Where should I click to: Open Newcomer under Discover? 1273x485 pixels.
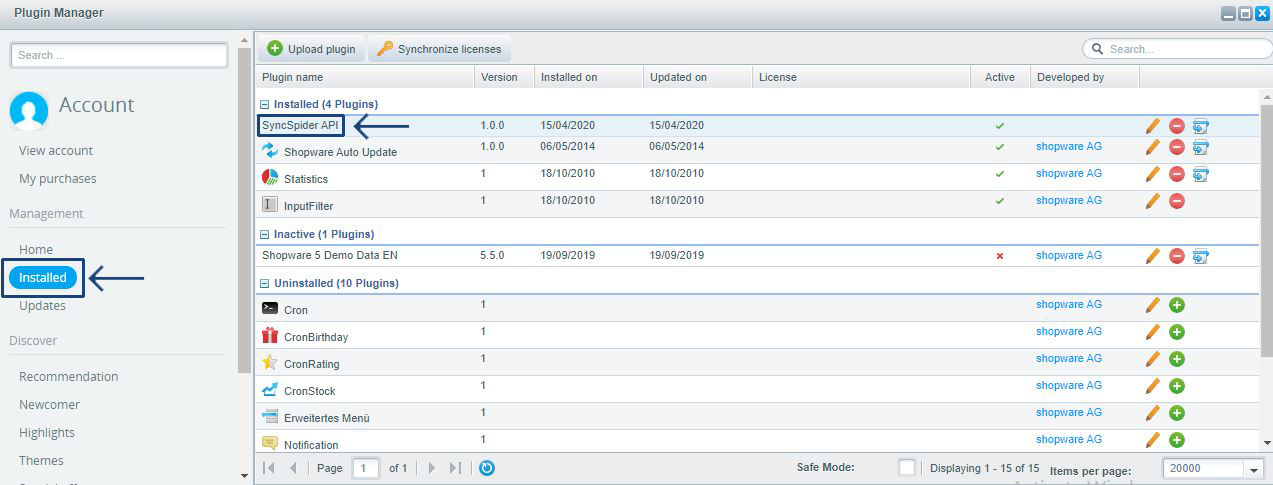tap(49, 405)
